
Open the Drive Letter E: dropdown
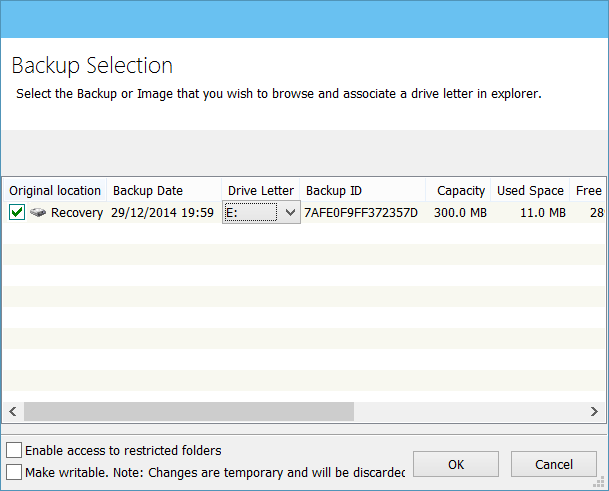(290, 213)
